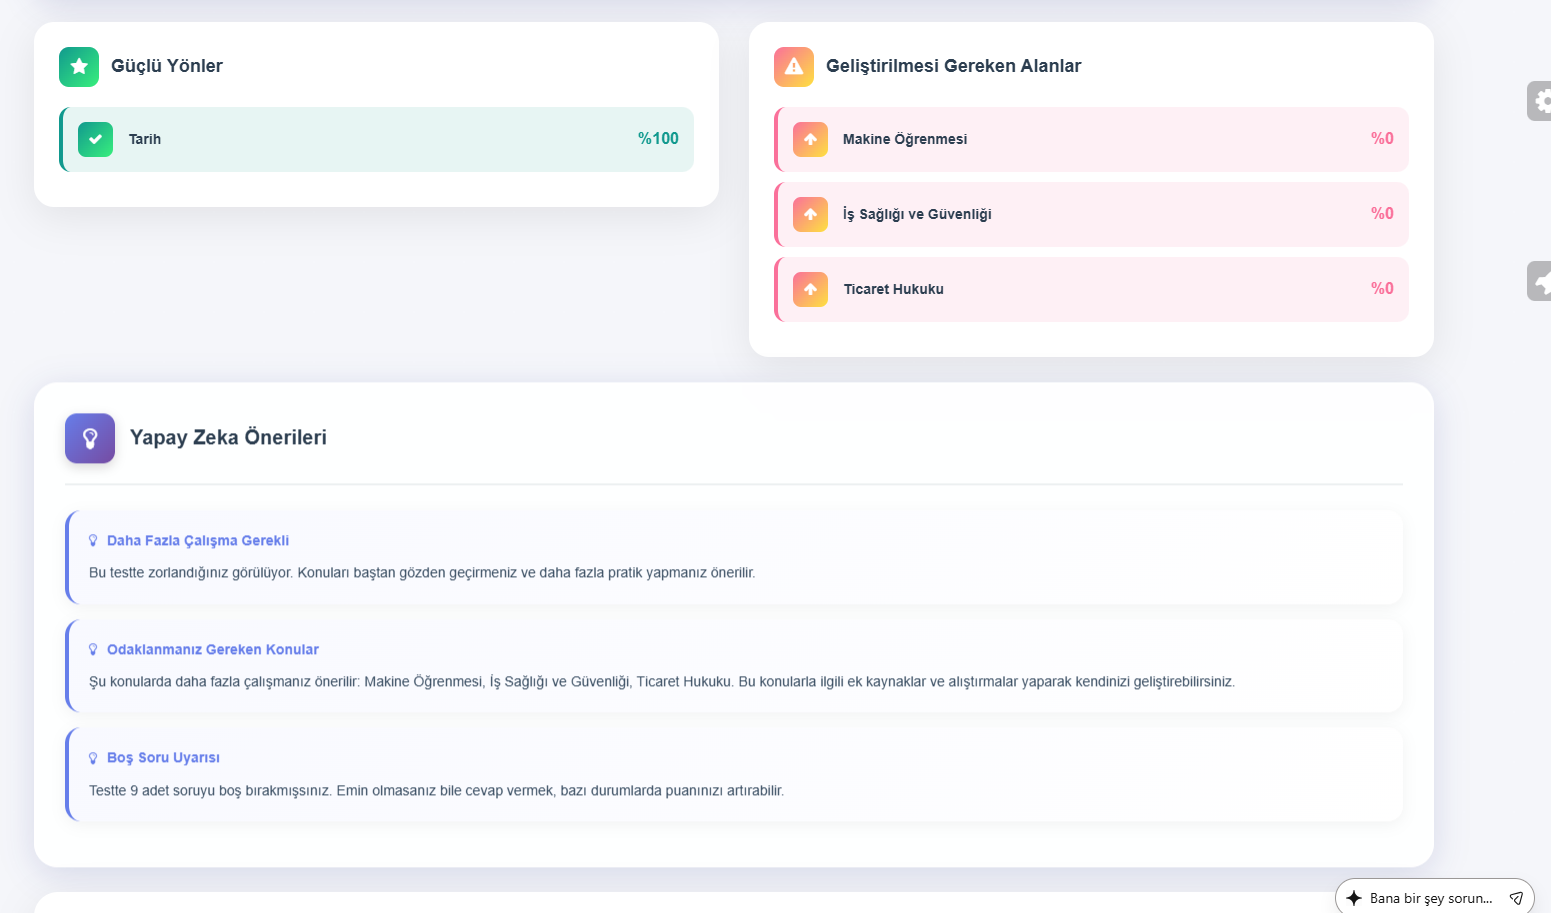Open settings via the gear icon at right edge

point(1541,101)
